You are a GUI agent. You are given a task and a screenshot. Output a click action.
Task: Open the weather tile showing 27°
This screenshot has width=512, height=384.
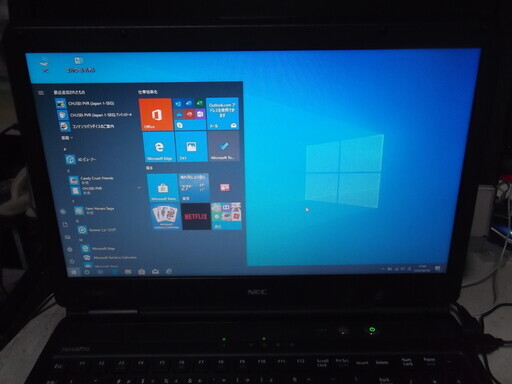tap(194, 187)
